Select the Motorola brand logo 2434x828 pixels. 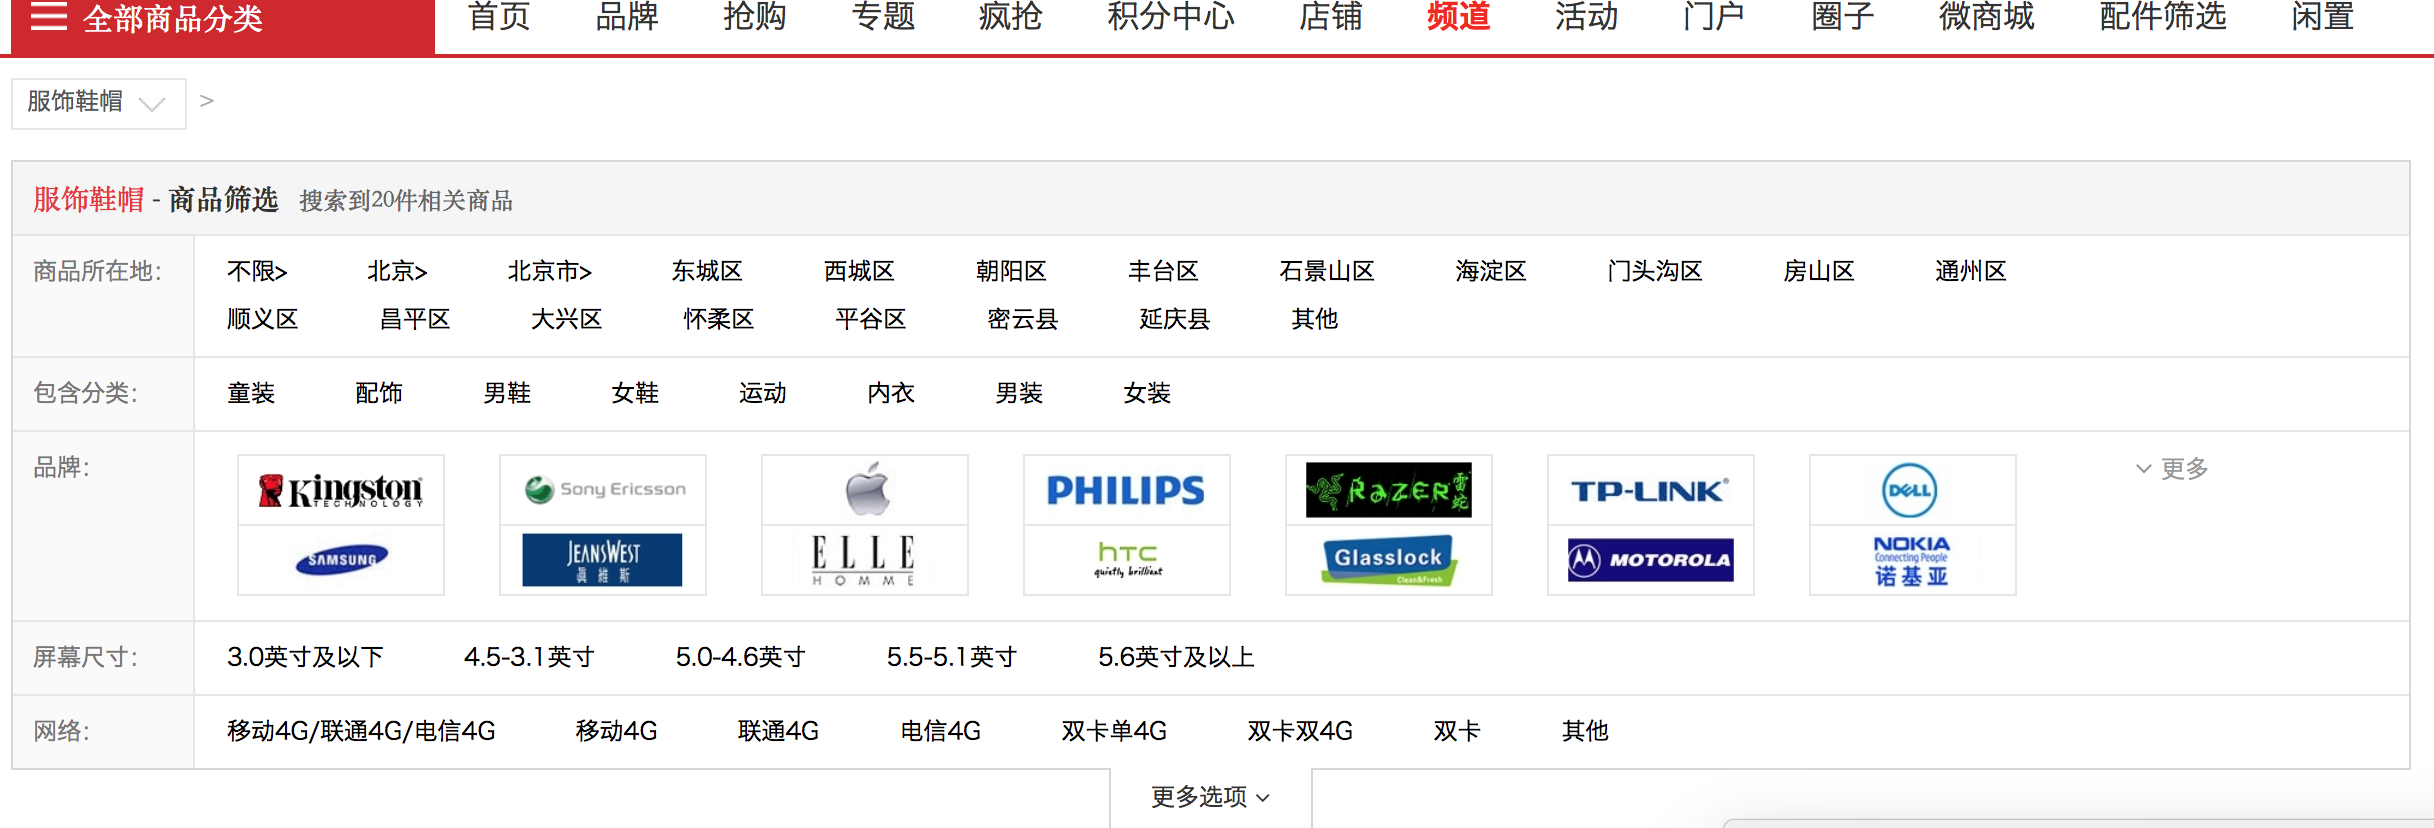pos(1651,560)
